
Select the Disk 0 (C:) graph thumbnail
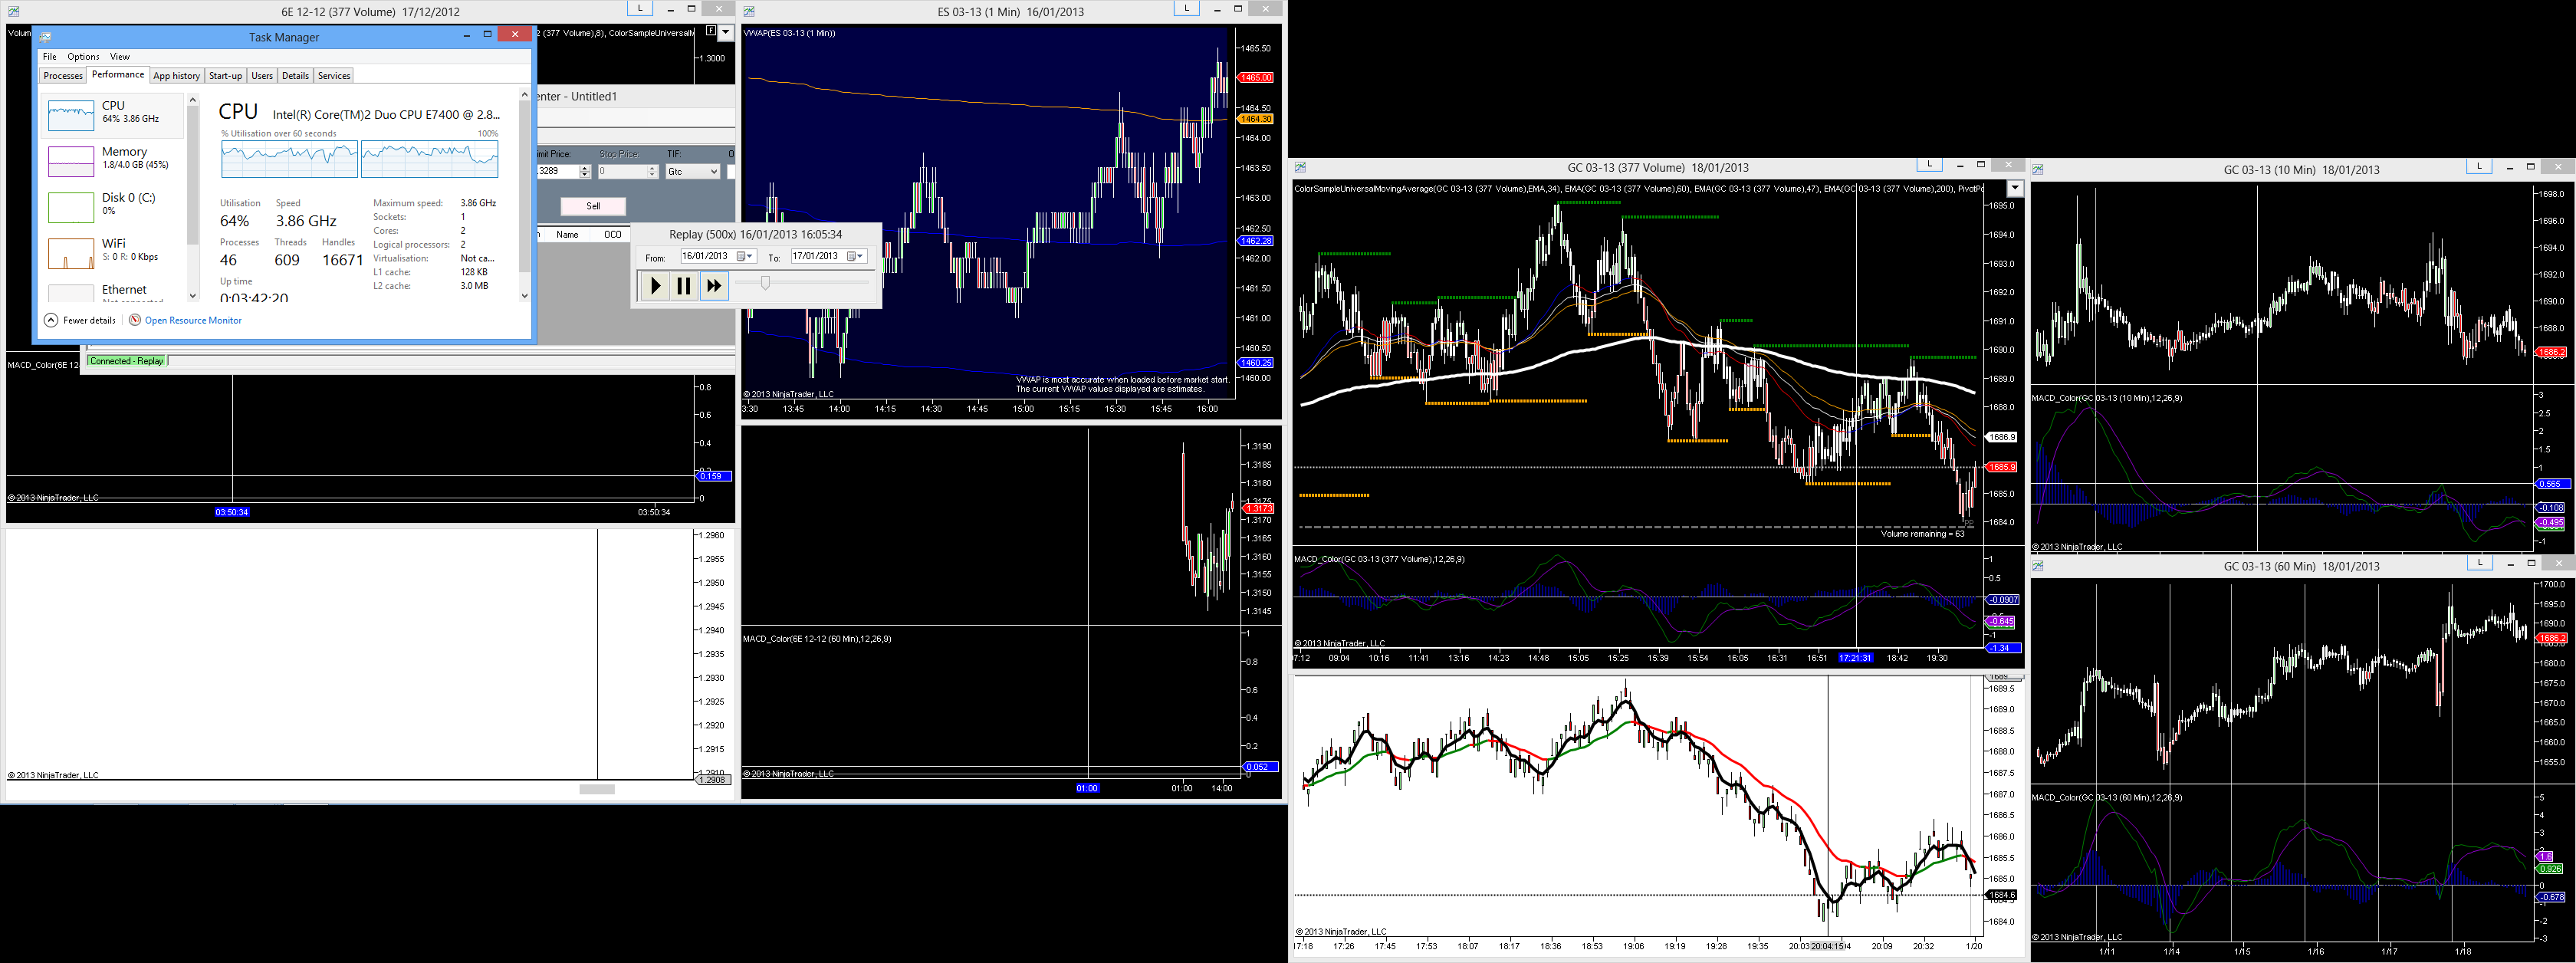point(71,207)
